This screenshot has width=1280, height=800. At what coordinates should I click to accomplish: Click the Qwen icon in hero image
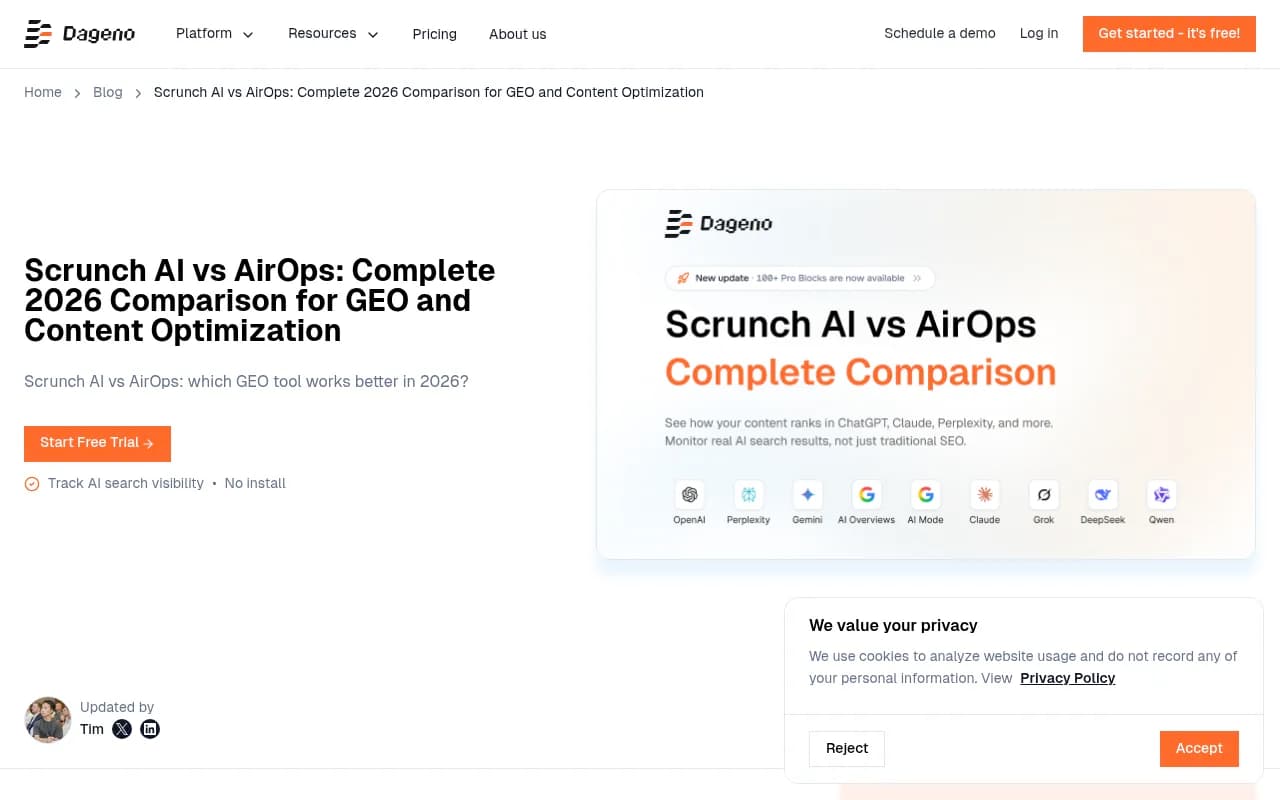(x=1162, y=494)
